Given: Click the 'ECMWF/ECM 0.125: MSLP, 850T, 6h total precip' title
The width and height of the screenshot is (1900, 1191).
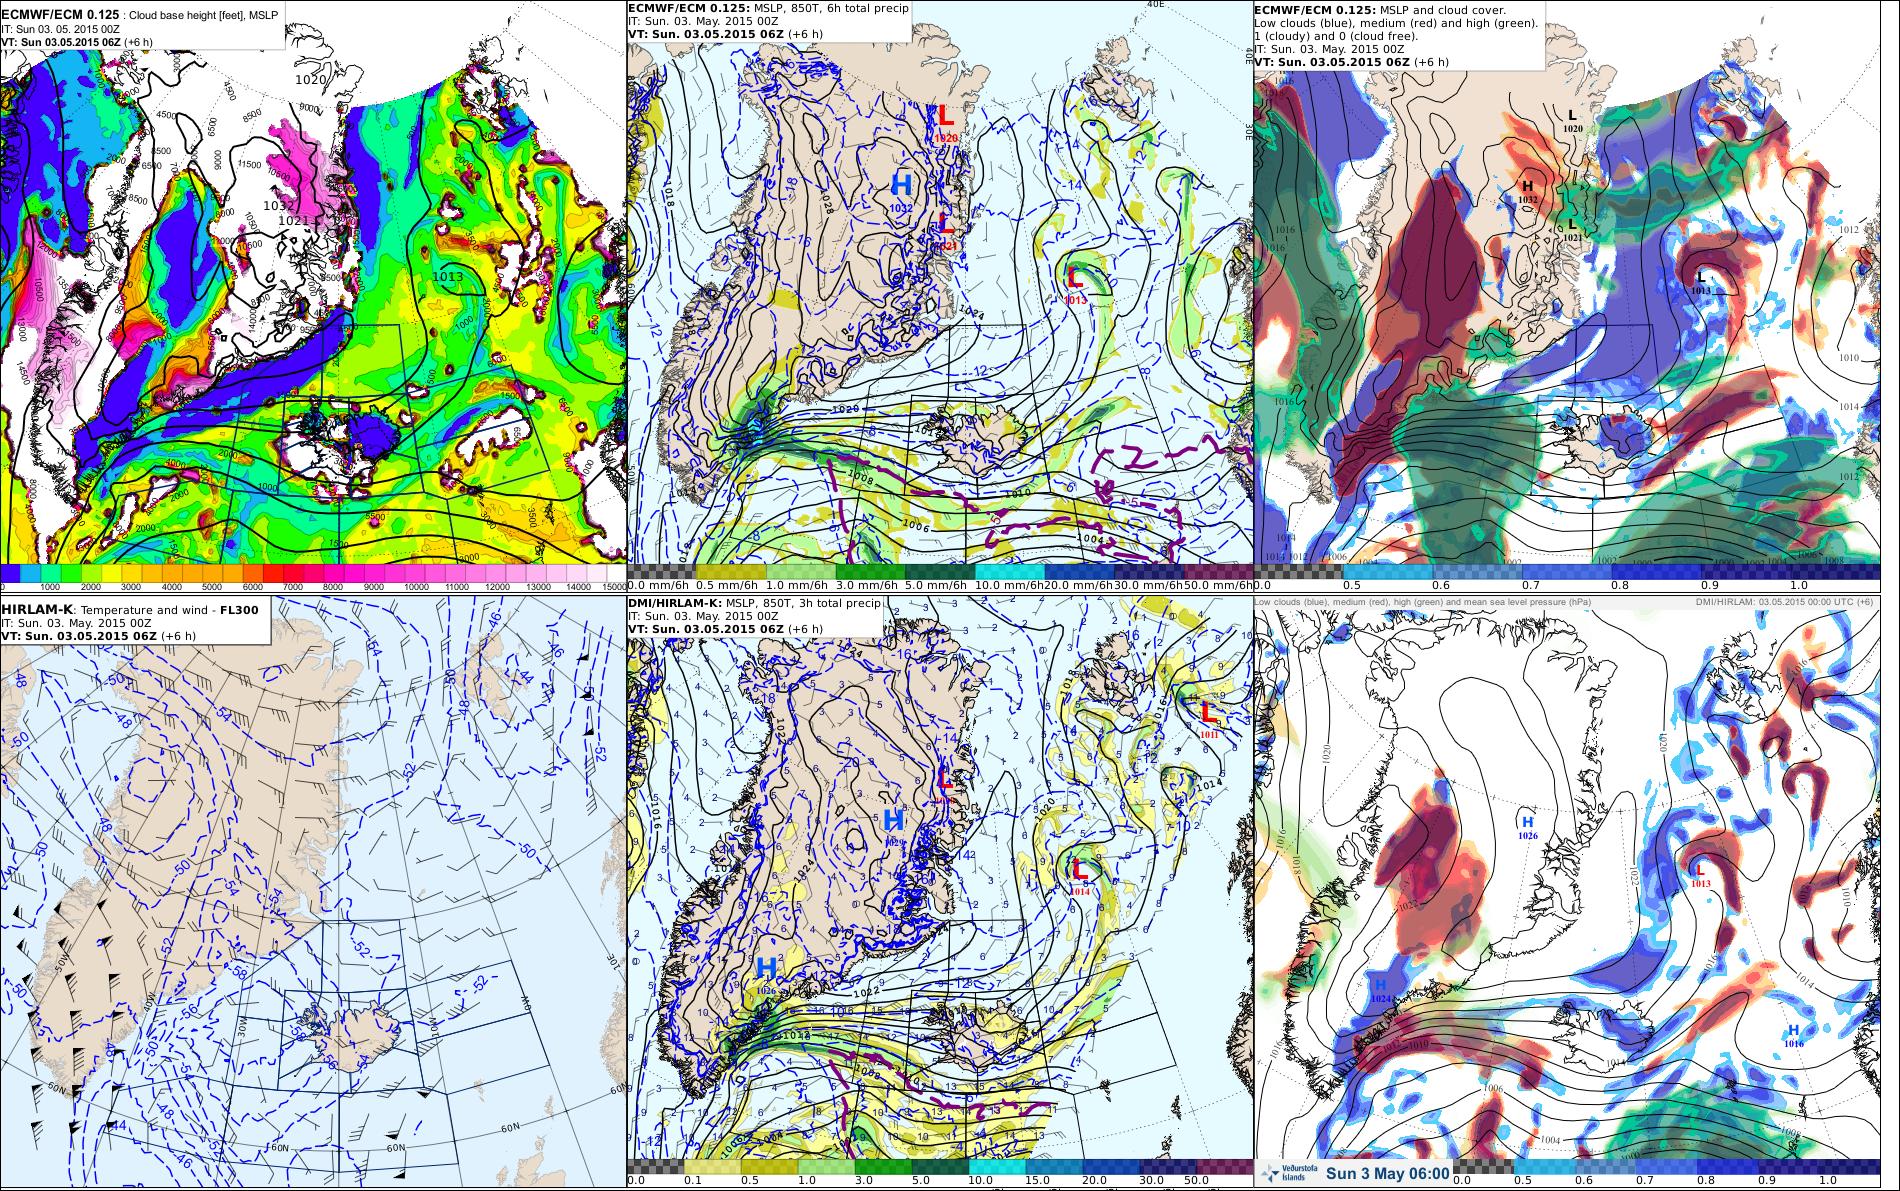Looking at the screenshot, I should [x=768, y=9].
